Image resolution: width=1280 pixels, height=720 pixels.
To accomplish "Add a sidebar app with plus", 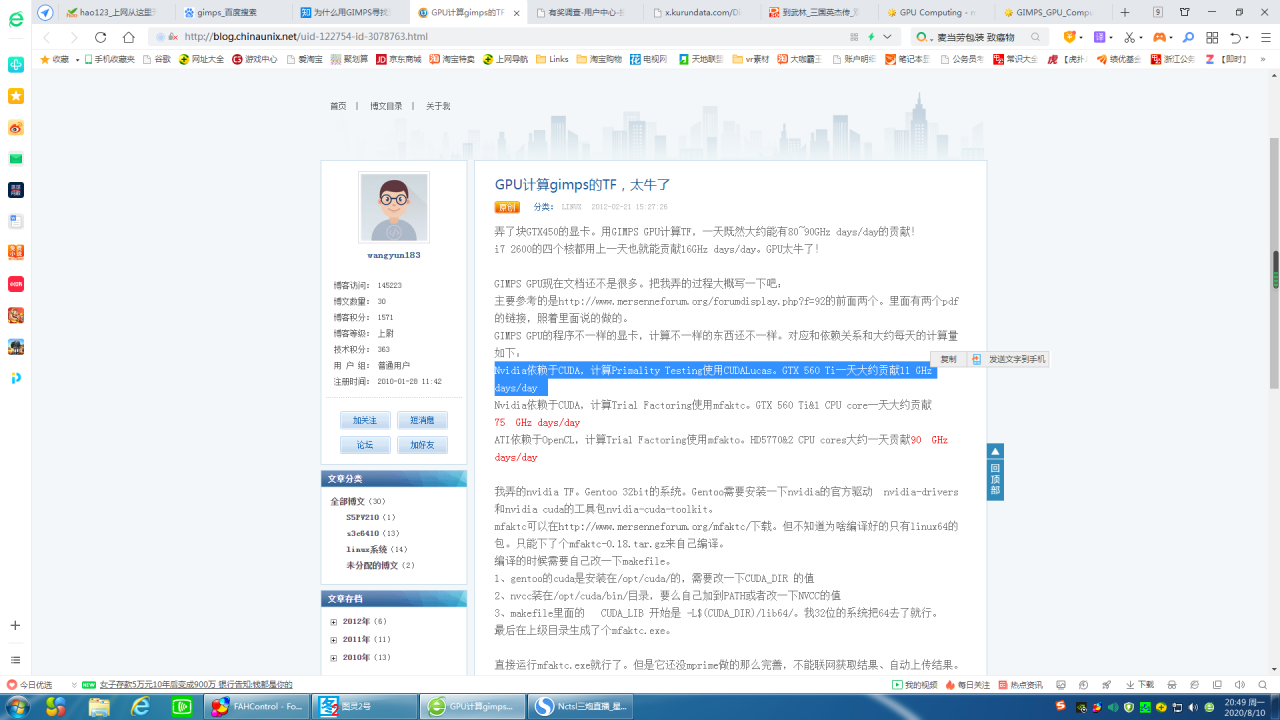I will (15, 625).
